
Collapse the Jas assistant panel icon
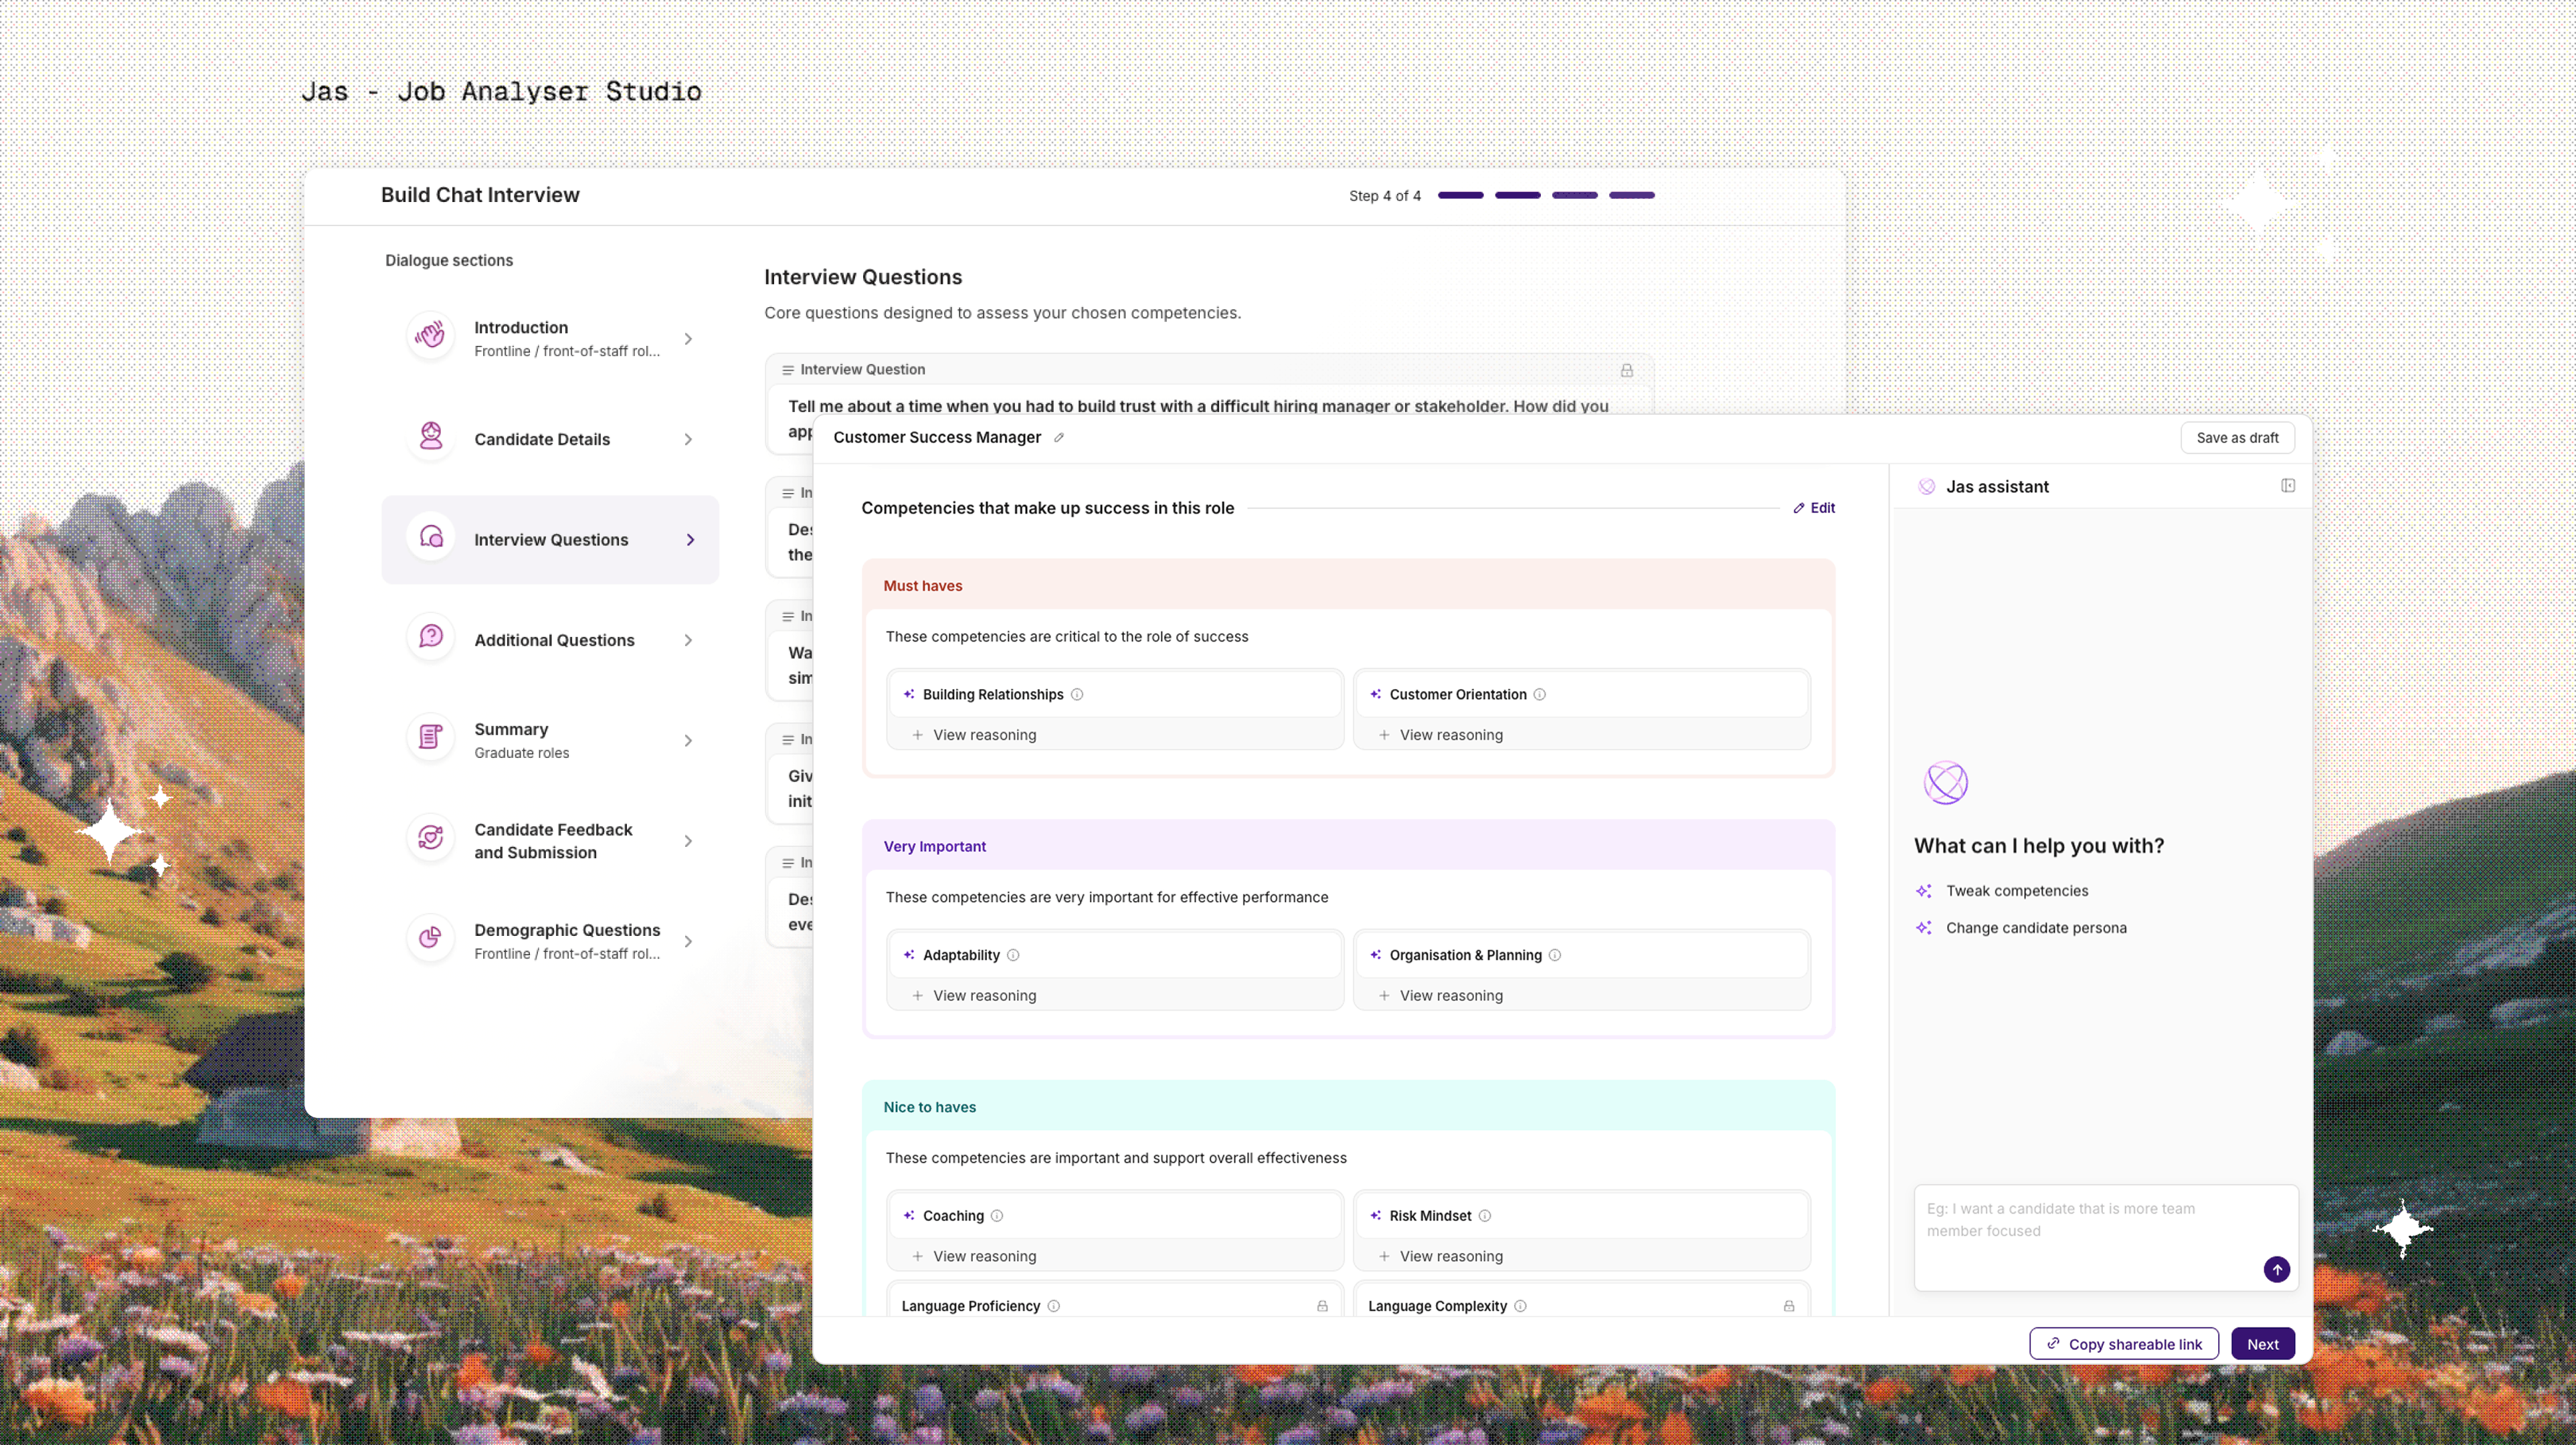[x=2288, y=486]
